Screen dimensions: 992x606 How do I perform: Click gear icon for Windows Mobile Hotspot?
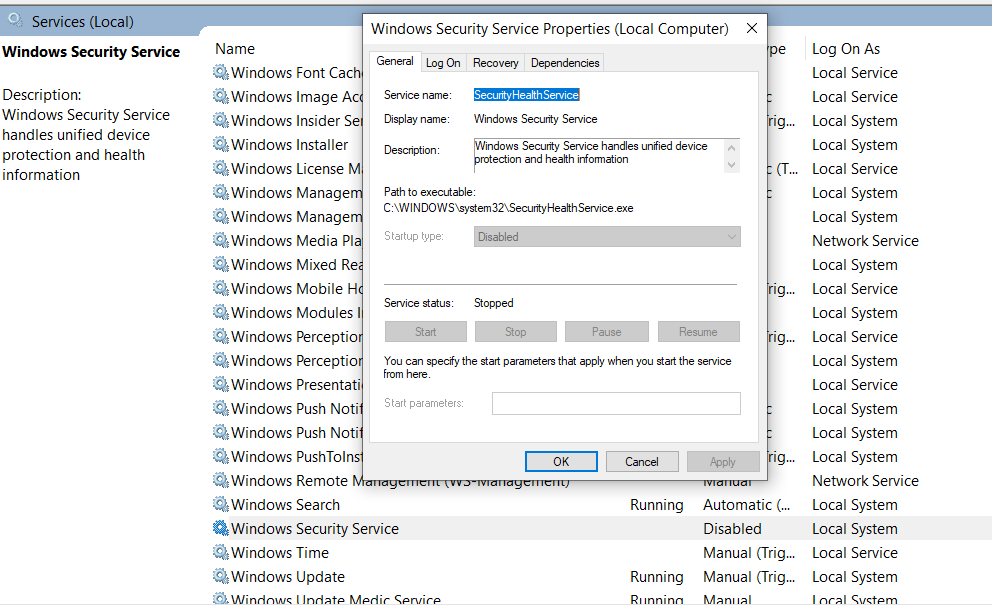(220, 288)
